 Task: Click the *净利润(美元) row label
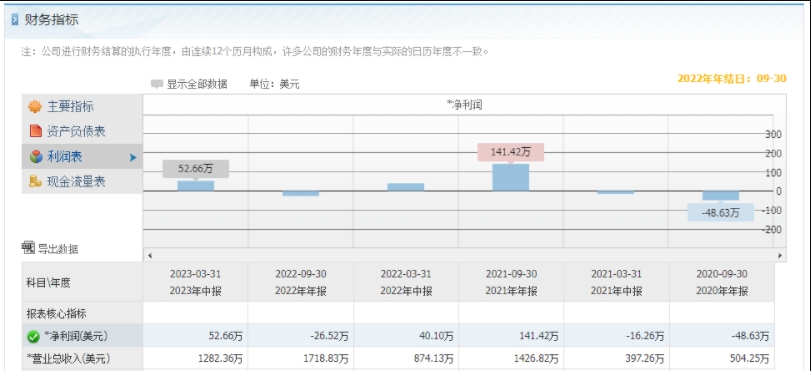tap(76, 336)
